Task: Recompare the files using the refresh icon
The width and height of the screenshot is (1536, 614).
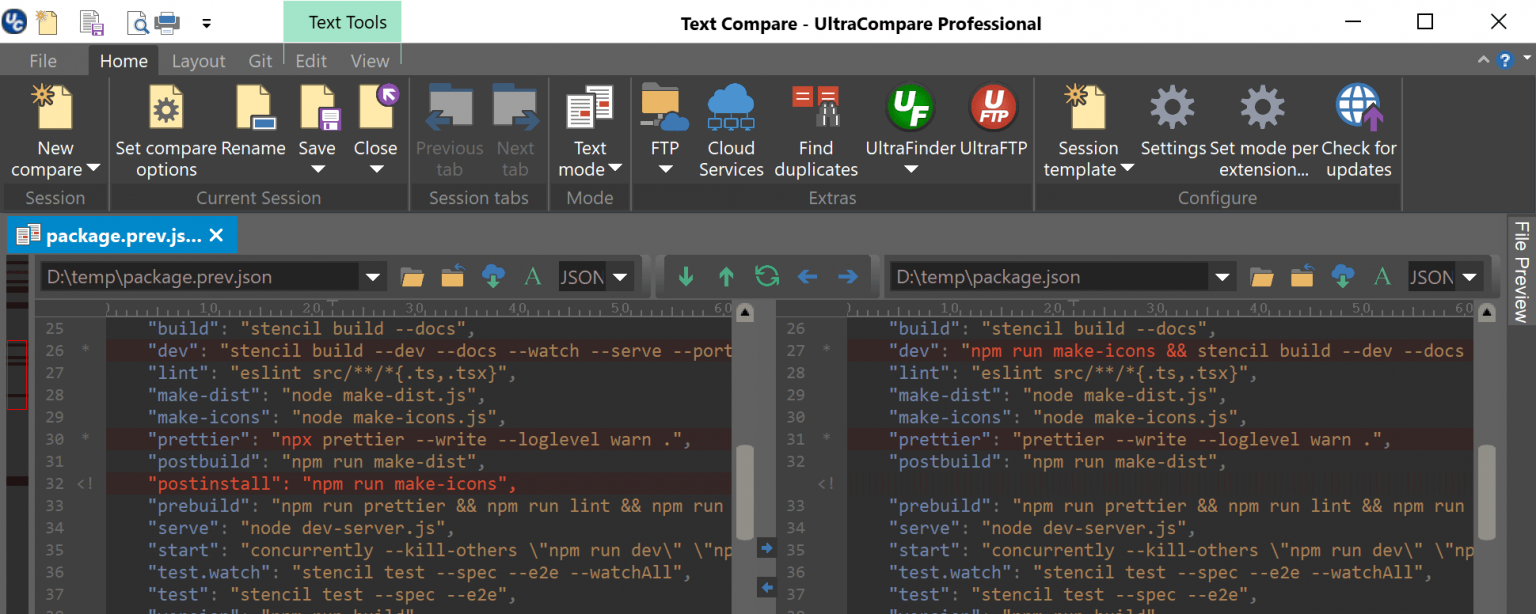Action: [x=767, y=276]
